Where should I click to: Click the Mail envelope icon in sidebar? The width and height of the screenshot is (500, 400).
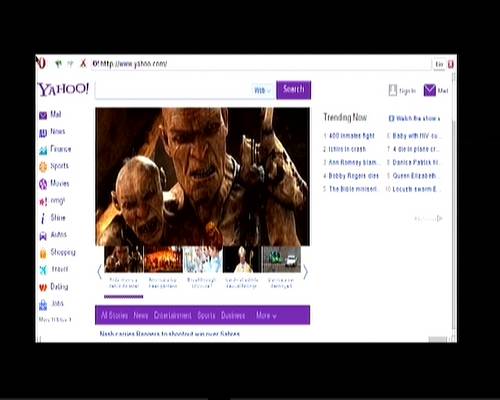pyautogui.click(x=43, y=115)
